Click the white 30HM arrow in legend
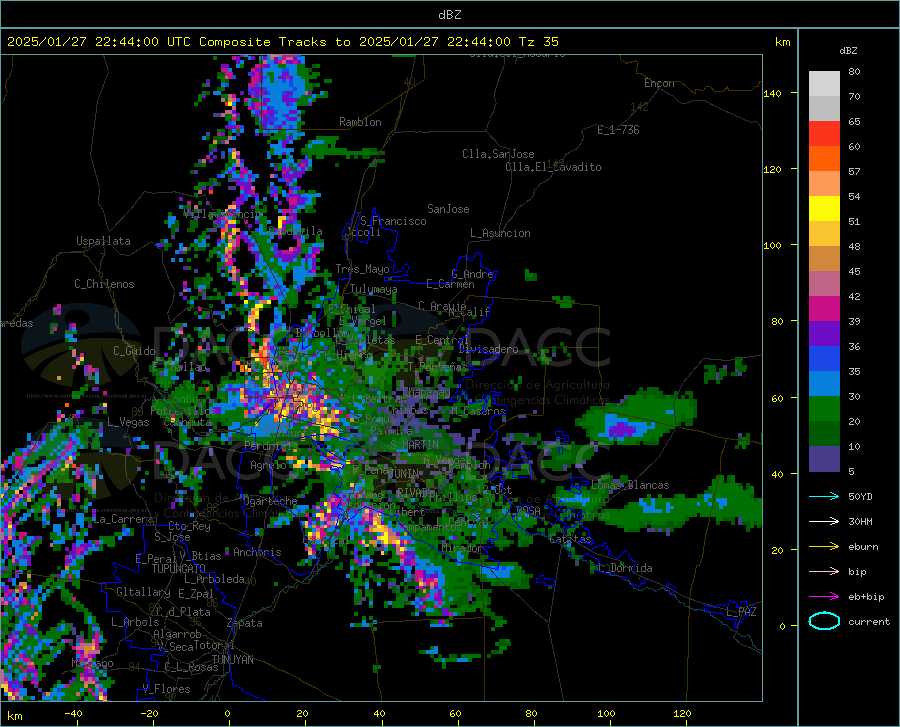Viewport: 900px width, 727px height. (x=824, y=522)
